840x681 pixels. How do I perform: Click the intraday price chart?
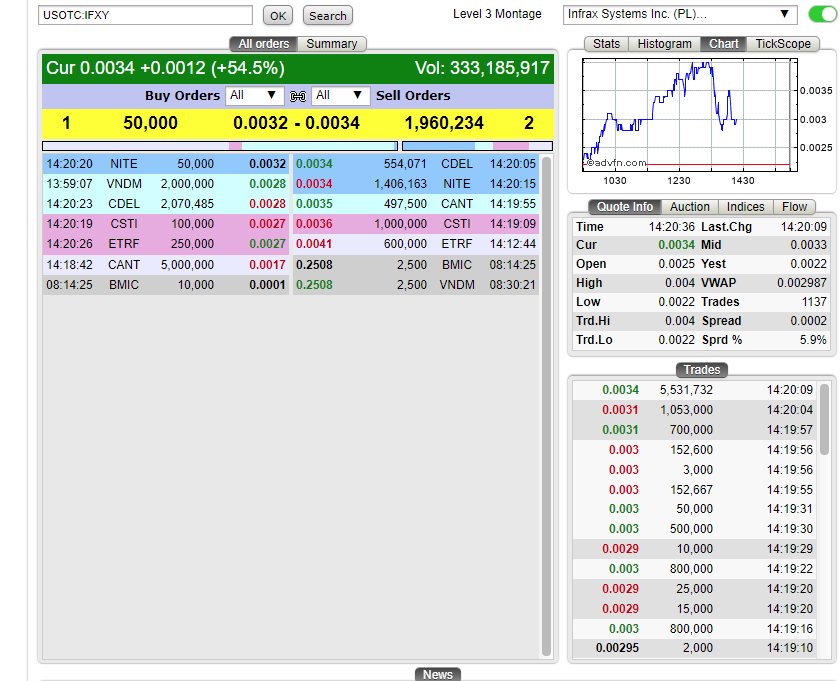690,115
